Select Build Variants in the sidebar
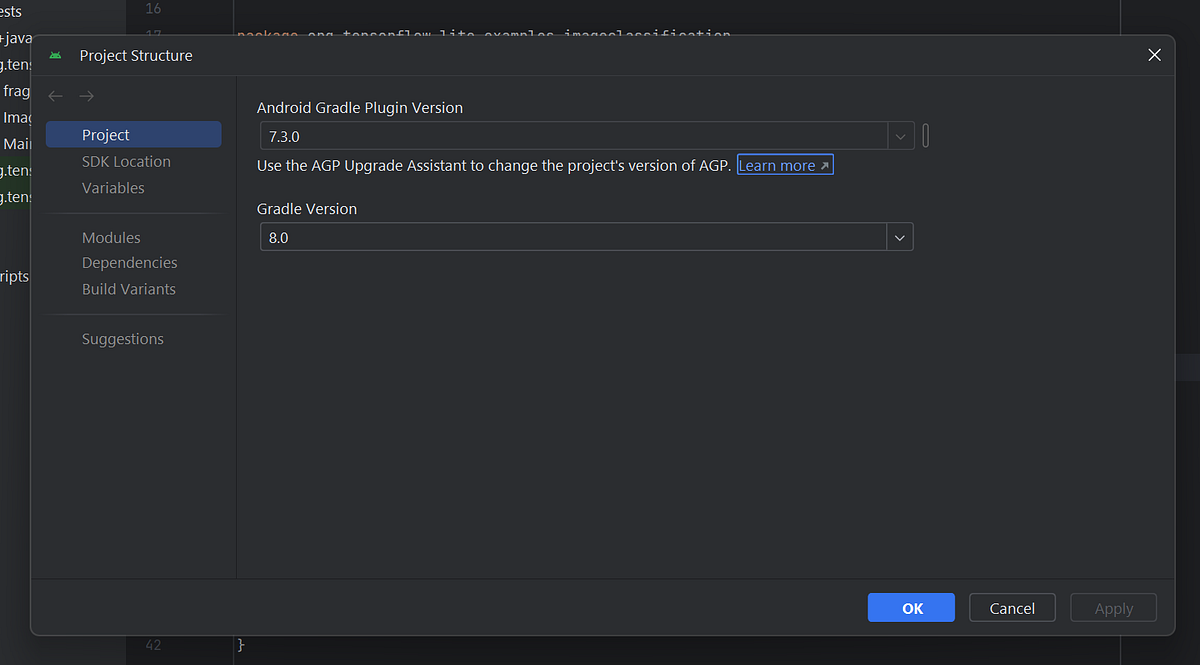The height and width of the screenshot is (665, 1200). [x=128, y=288]
